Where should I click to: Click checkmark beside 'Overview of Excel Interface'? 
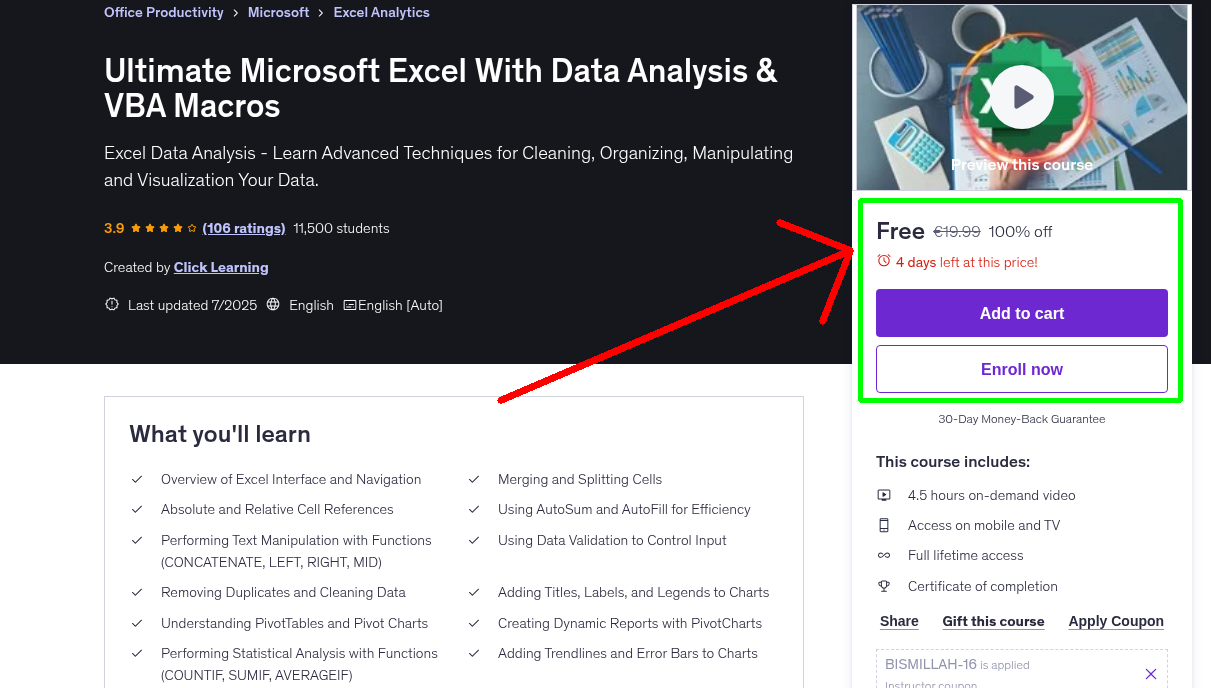pos(137,479)
